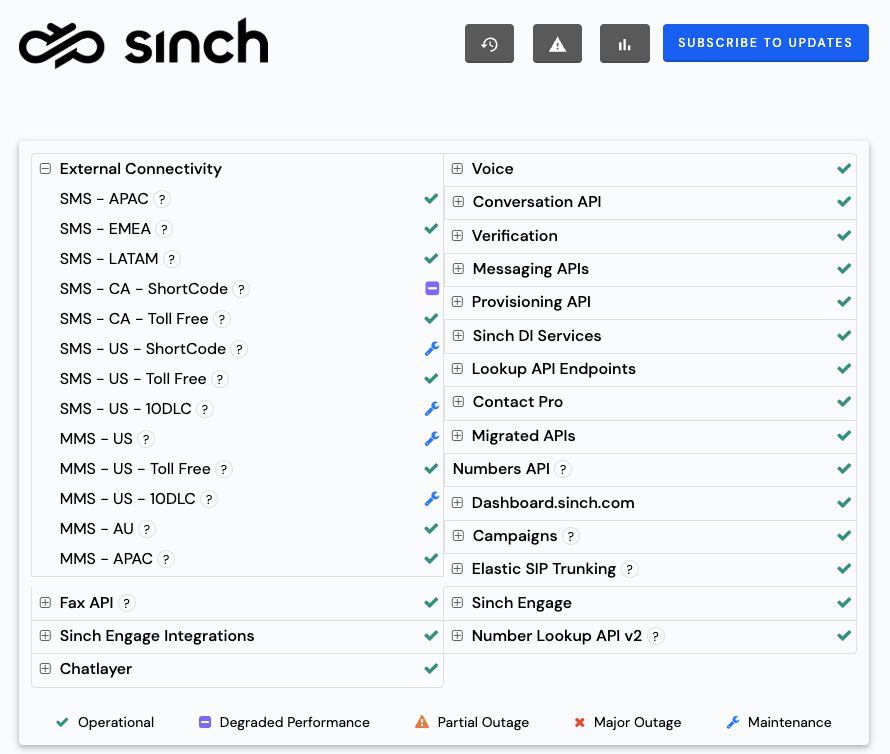Click the maintenance wrench for MMS - US - 10DLC
The image size is (890, 754).
click(x=432, y=499)
